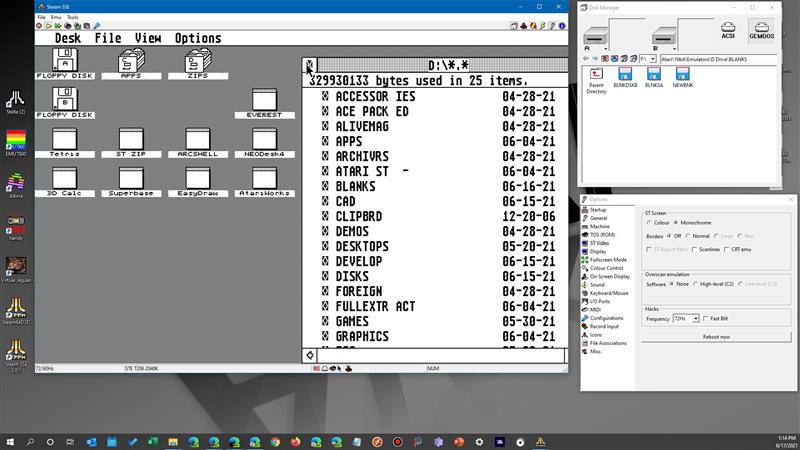This screenshot has width=800, height=450.
Task: Click the disk manager icon in Steem toolbar
Action: tap(514, 26)
